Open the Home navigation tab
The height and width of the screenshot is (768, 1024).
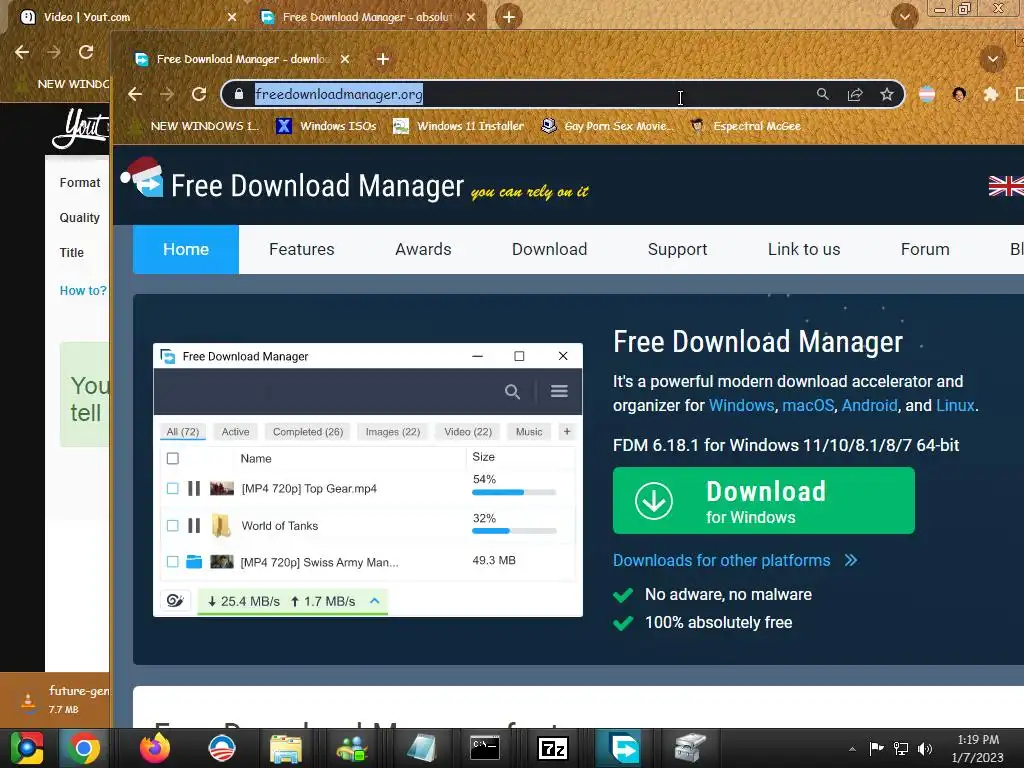coord(186,249)
